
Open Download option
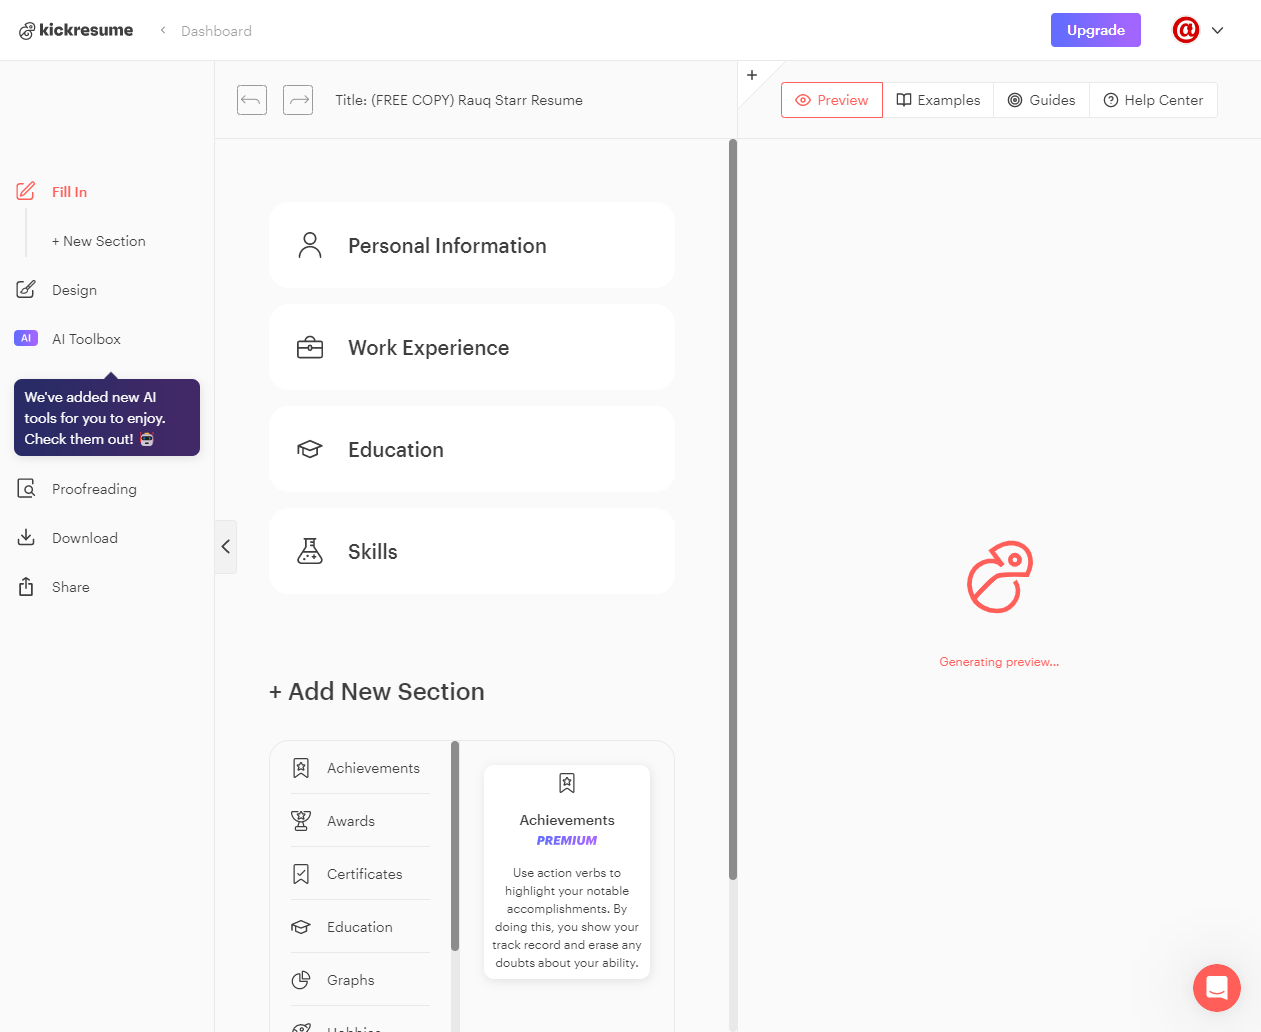pos(85,538)
